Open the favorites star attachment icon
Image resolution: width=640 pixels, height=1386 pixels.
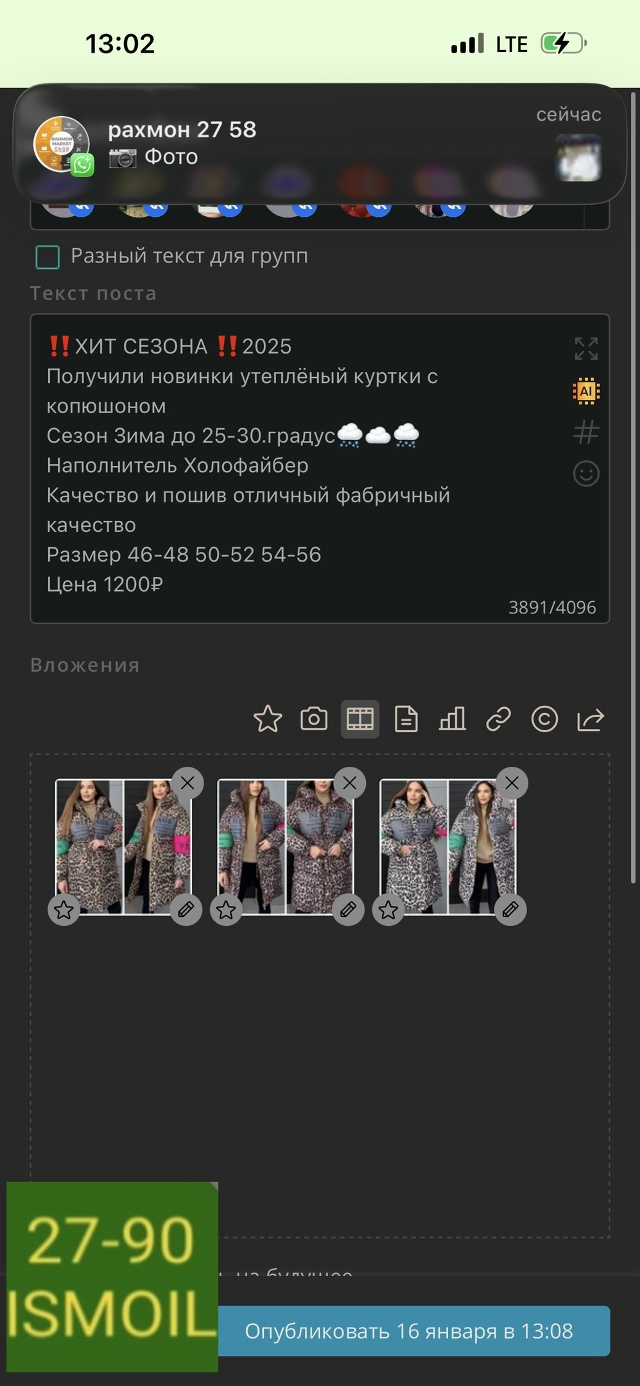267,719
